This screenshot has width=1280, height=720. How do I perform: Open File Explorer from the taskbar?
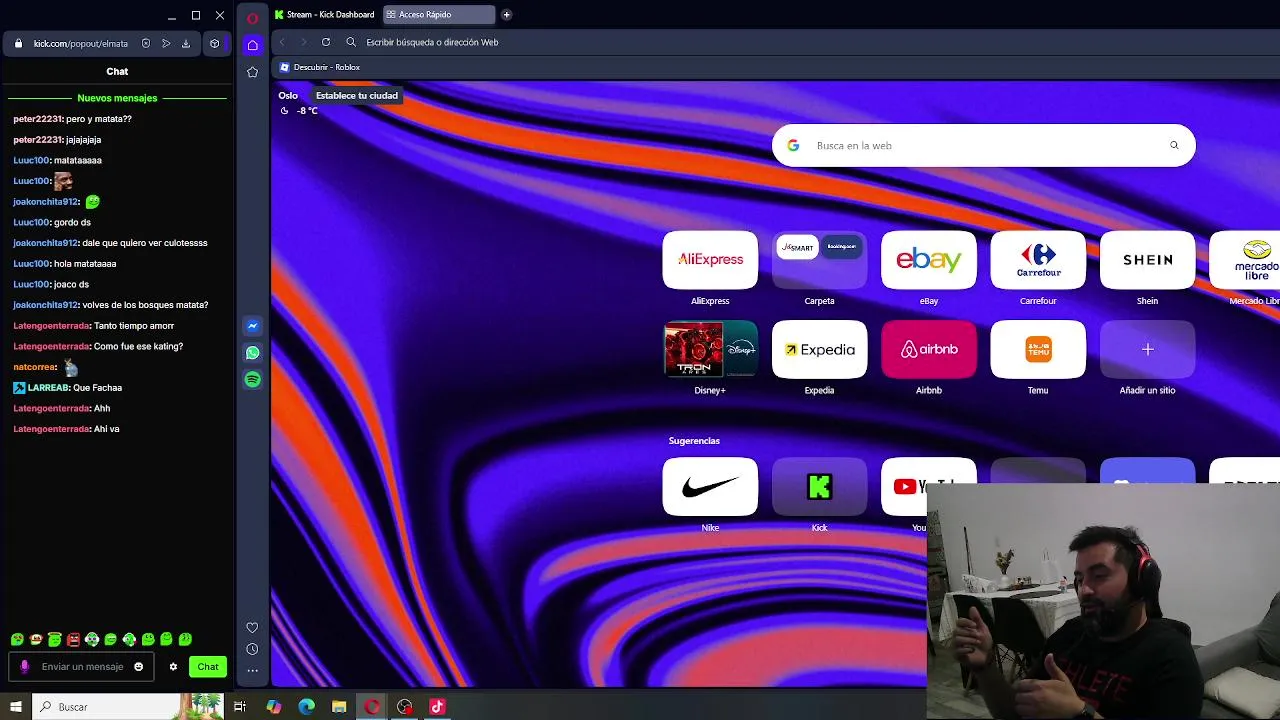tap(339, 707)
